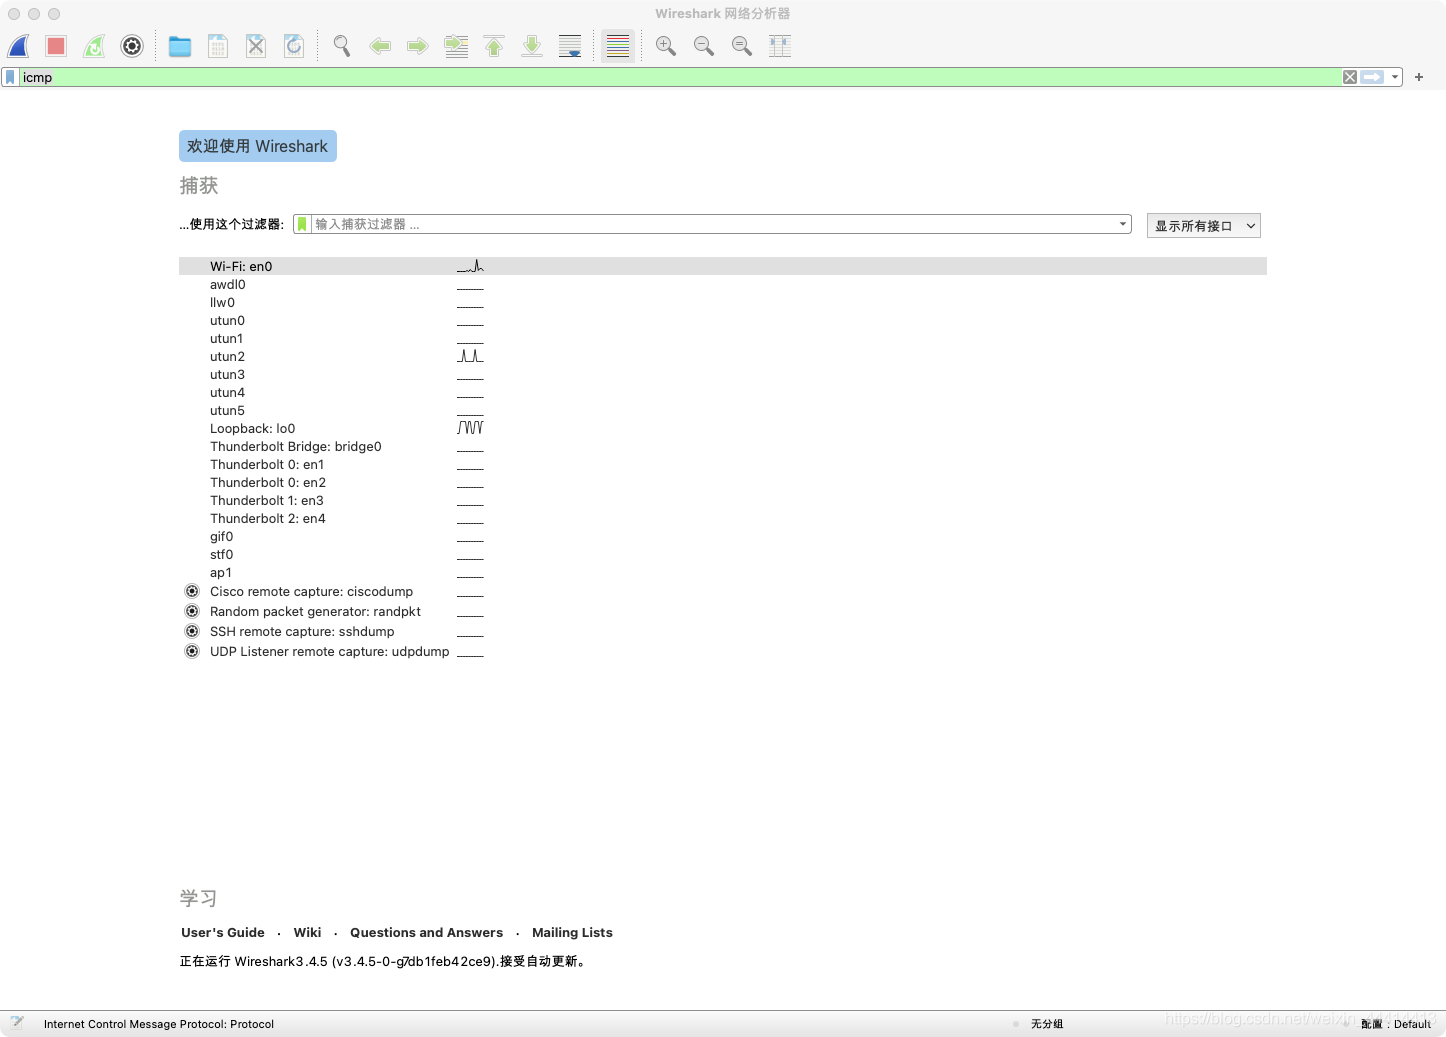The width and height of the screenshot is (1446, 1037).
Task: Start capturing packets with shark fin icon
Action: (x=19, y=46)
